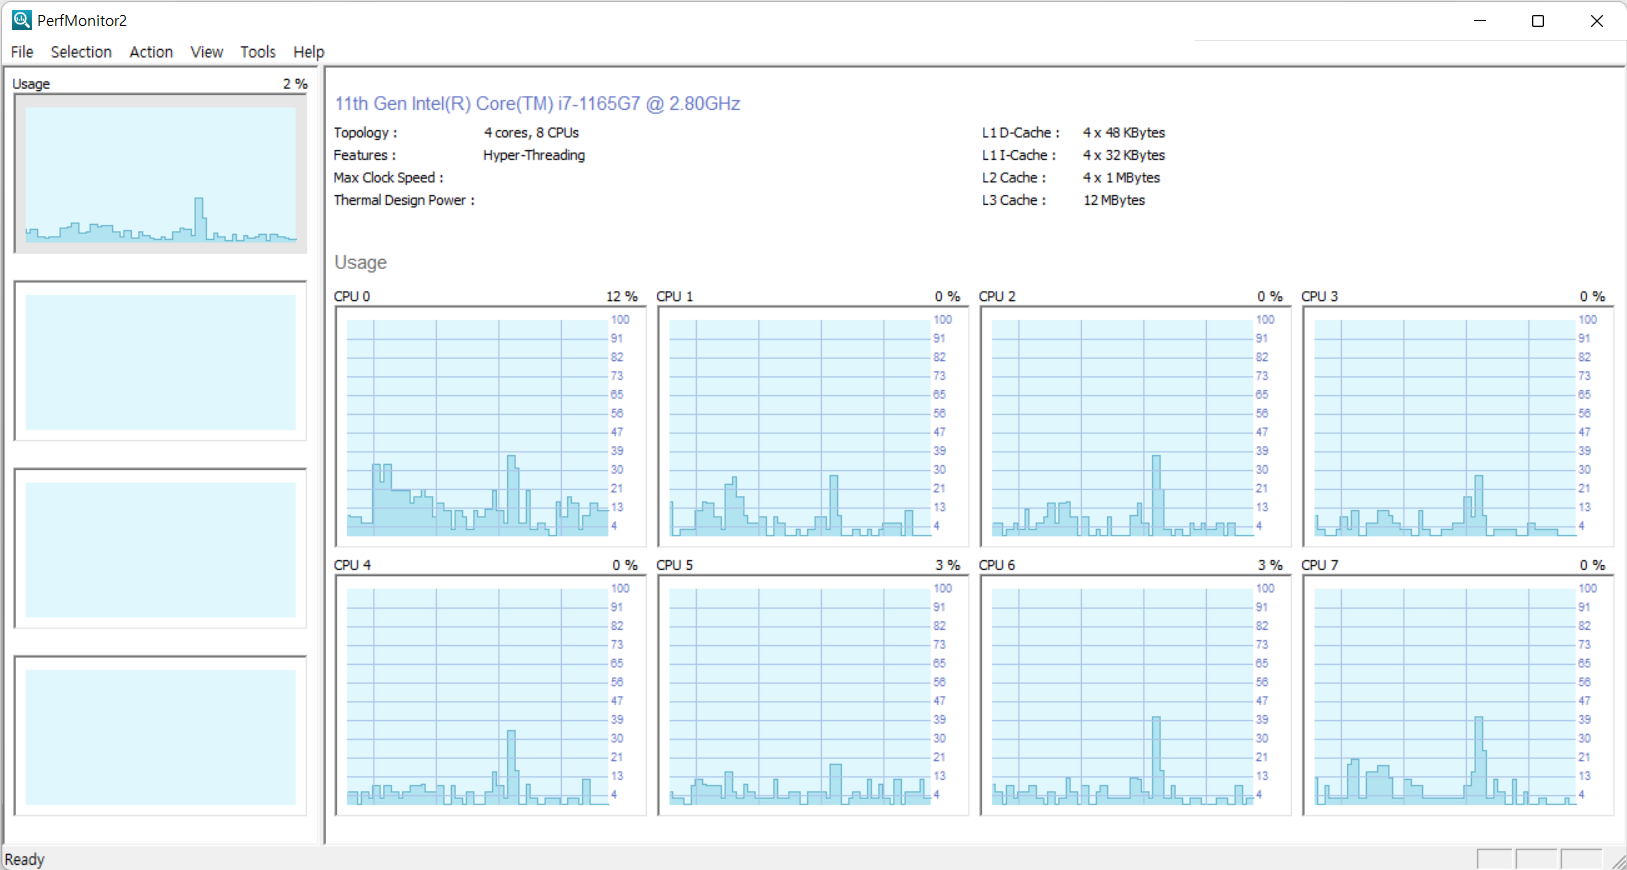The width and height of the screenshot is (1627, 870).
Task: Click the '4 cores, 8 CPUs' topology value
Action: click(531, 133)
